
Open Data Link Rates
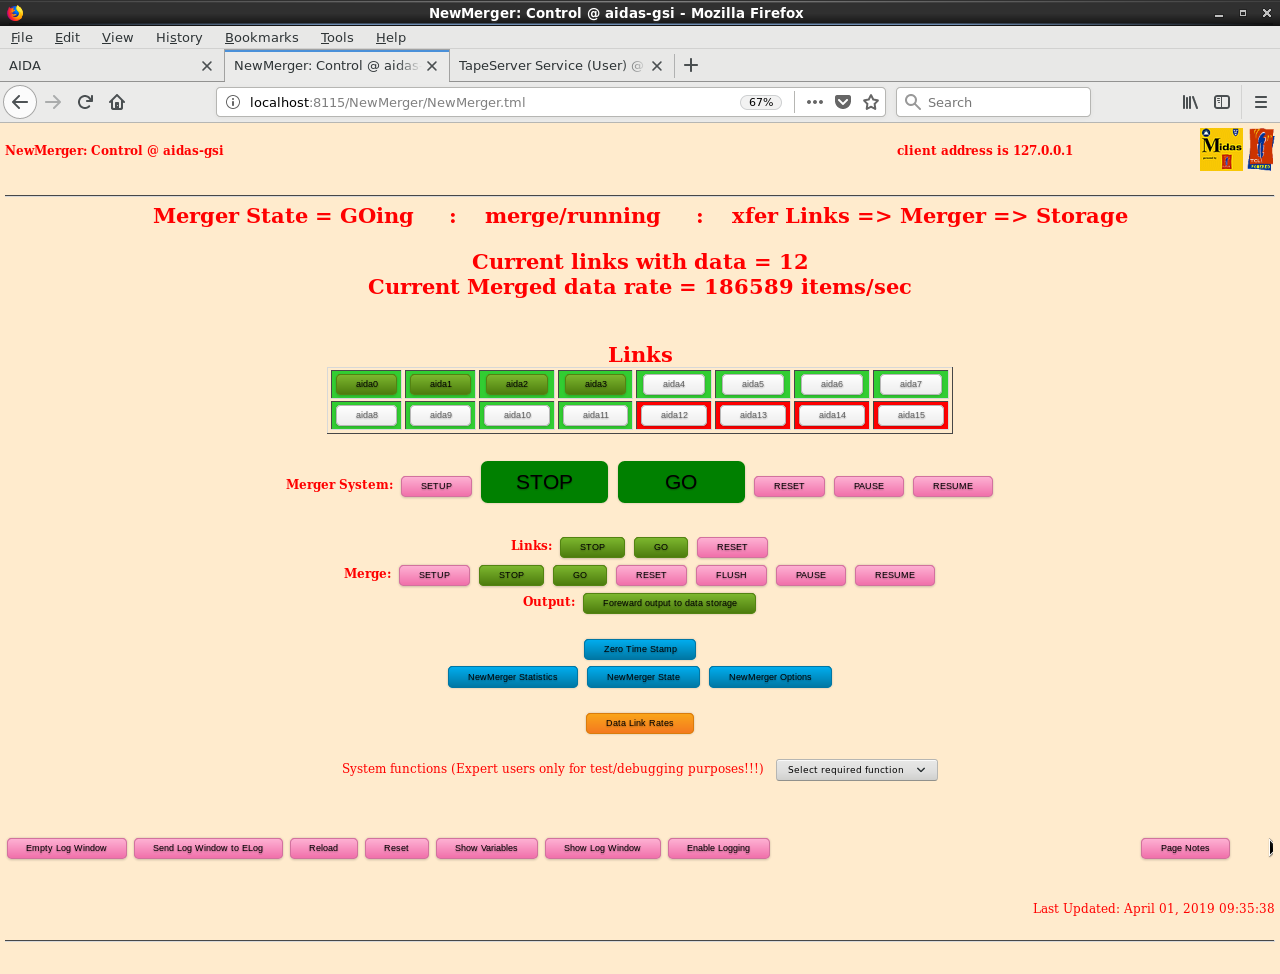[x=640, y=723]
